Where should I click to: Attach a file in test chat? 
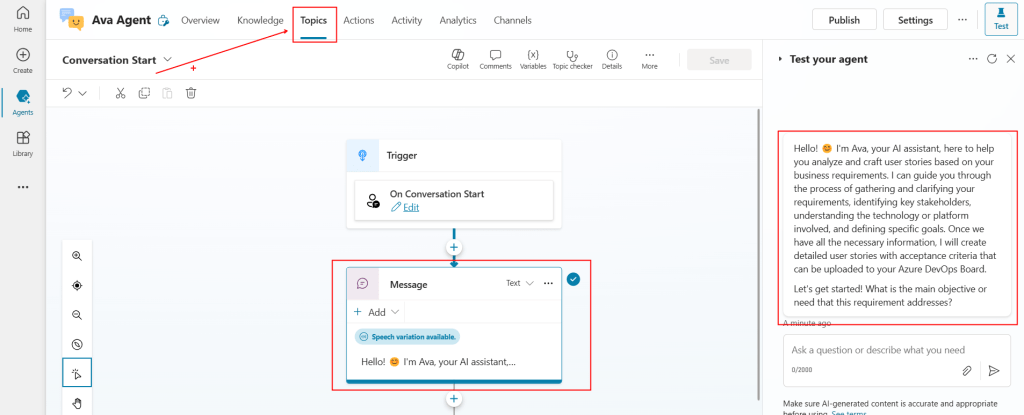pos(967,370)
